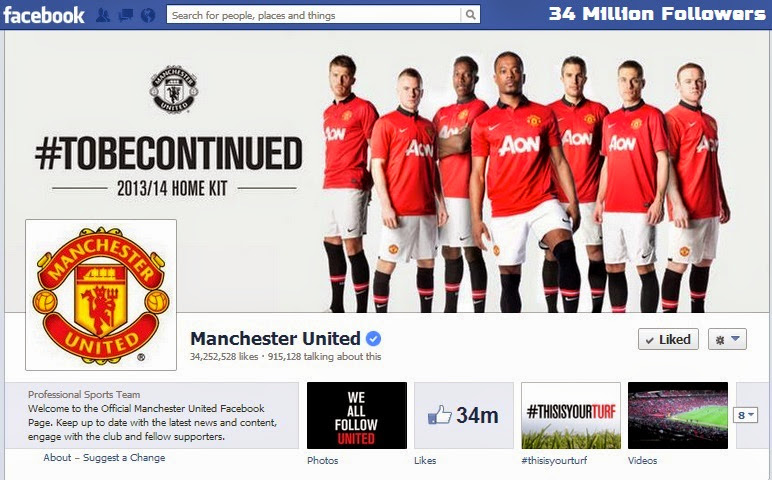Open the Photos tab tile

click(x=356, y=416)
